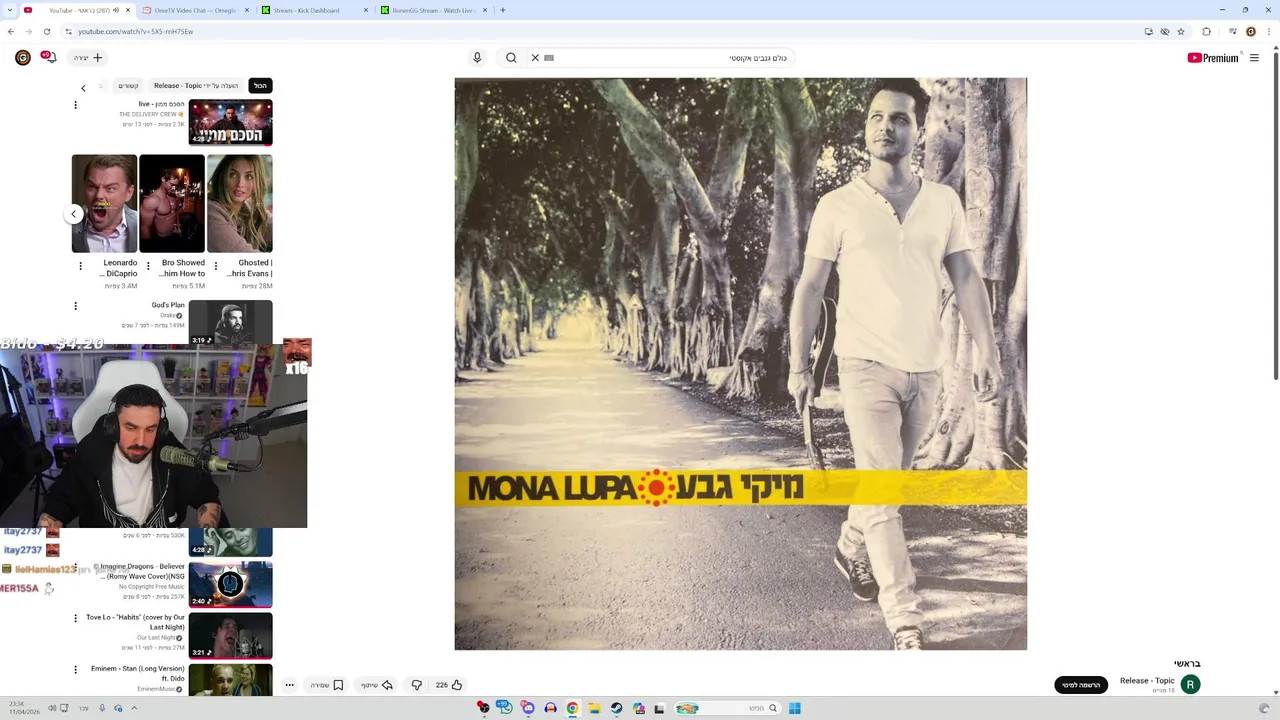Open 'הסכם ממון' live video thumbnail
Viewport: 1280px width, 720px height.
(230, 122)
